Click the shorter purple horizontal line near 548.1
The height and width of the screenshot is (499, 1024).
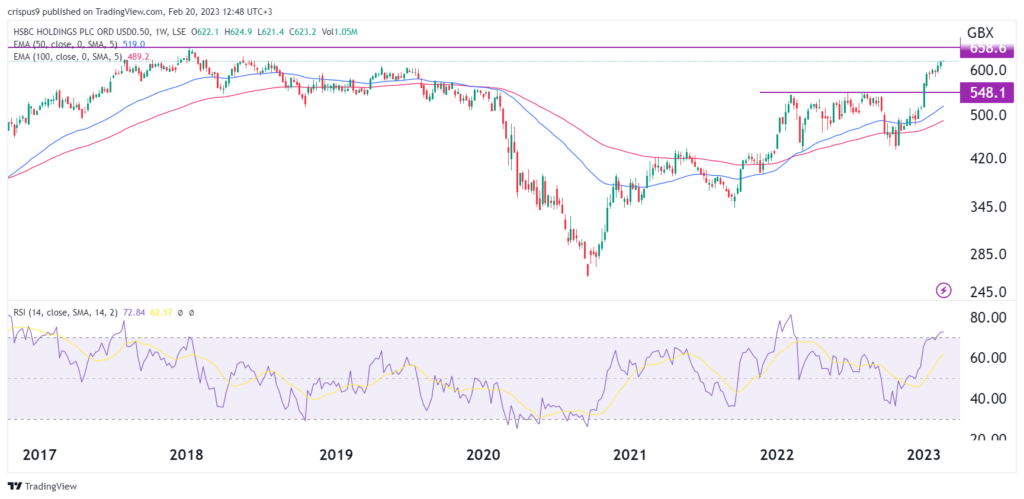850,92
